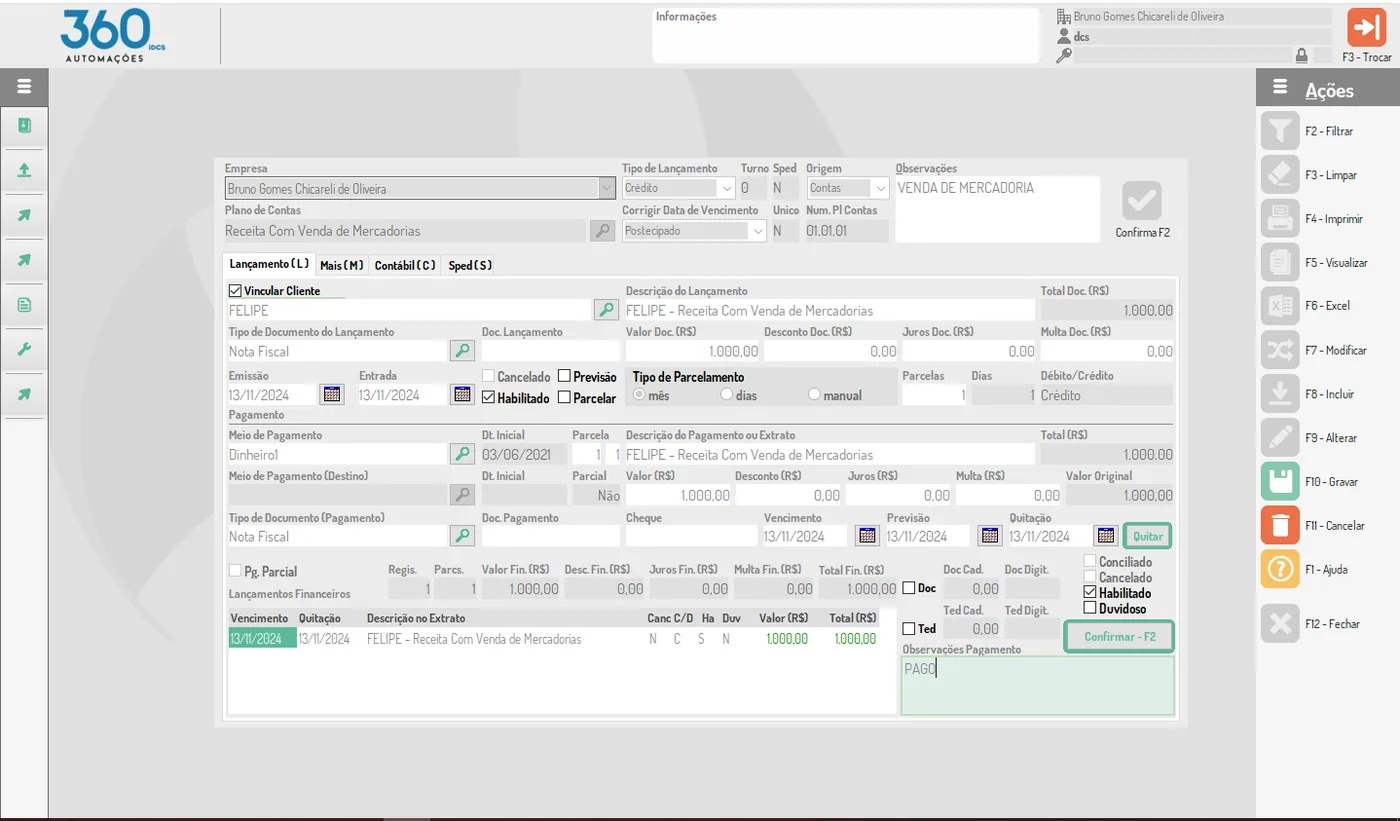Open F1 Ajuda question mark icon

[1280, 569]
